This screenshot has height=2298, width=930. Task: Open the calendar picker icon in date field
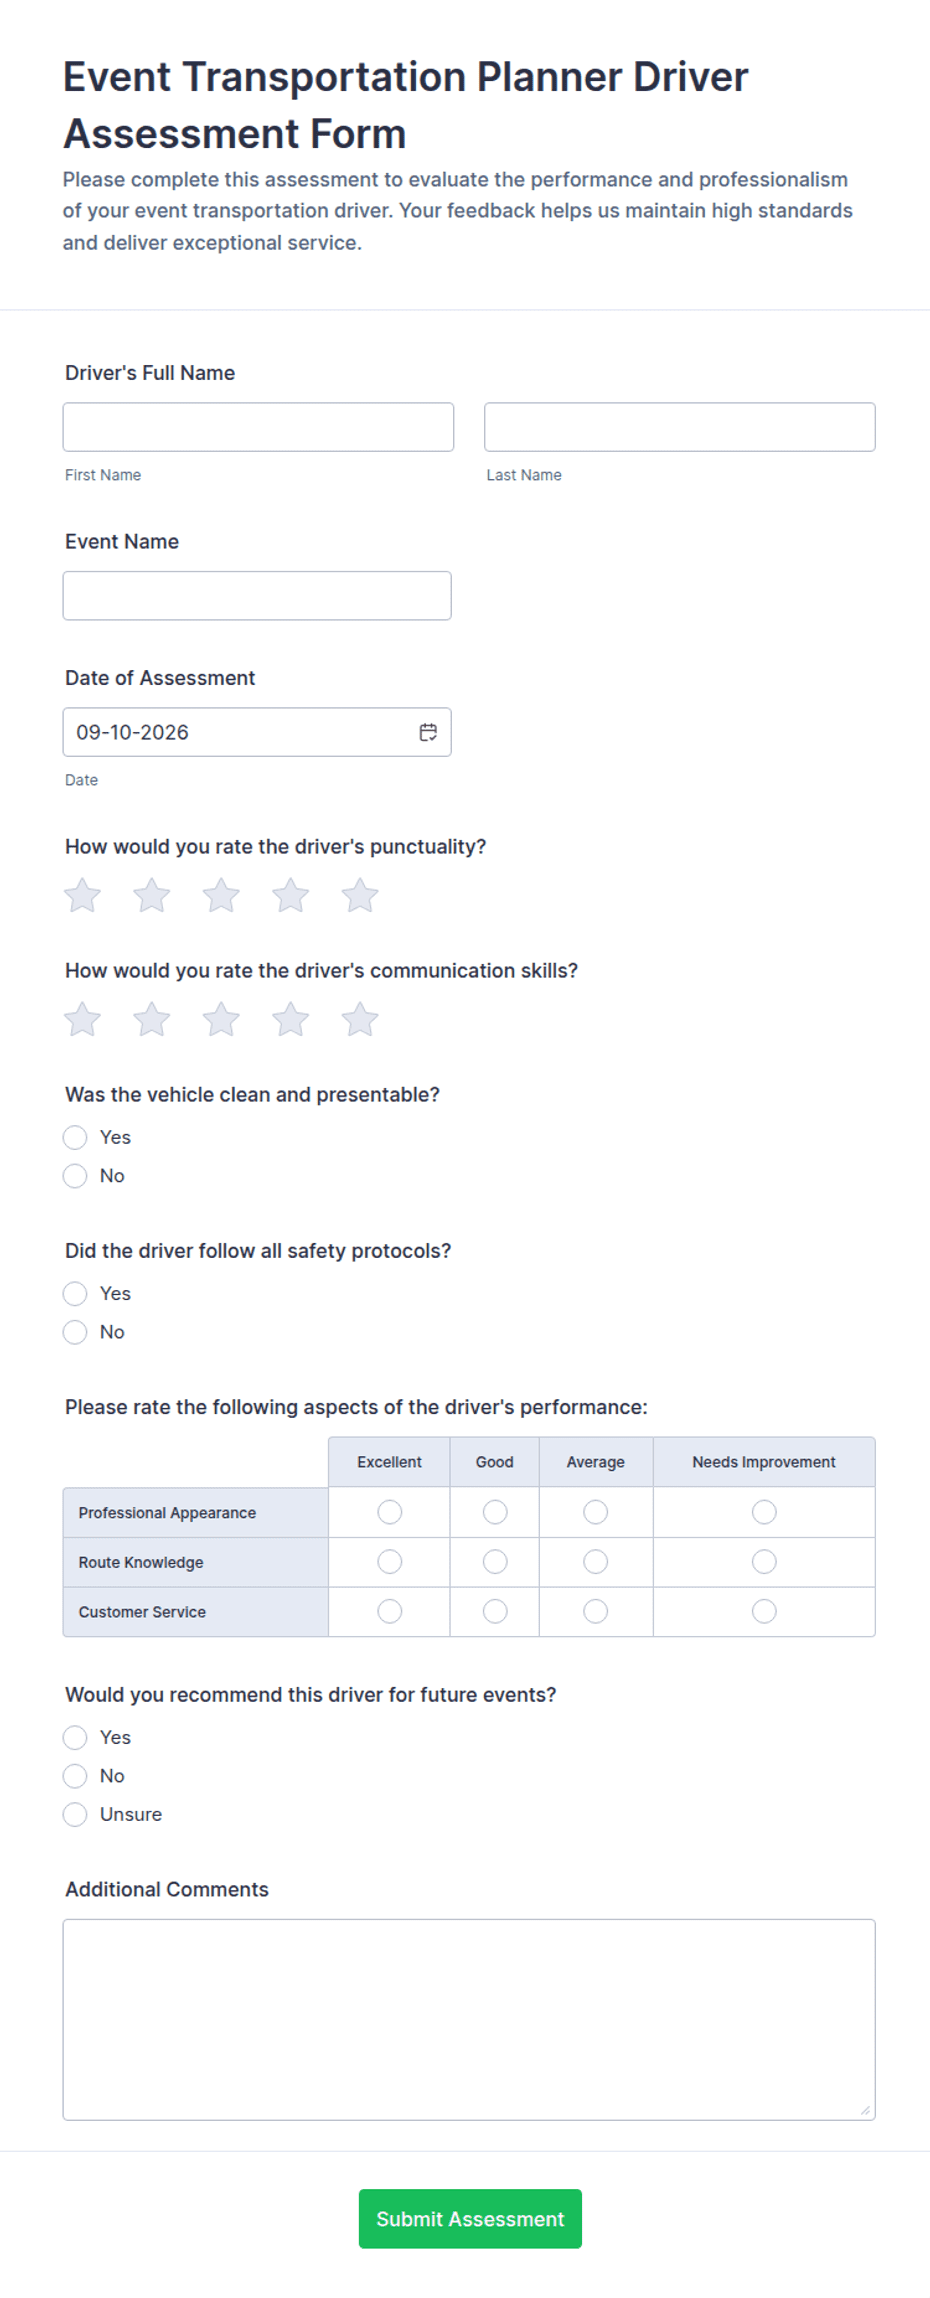pos(428,732)
